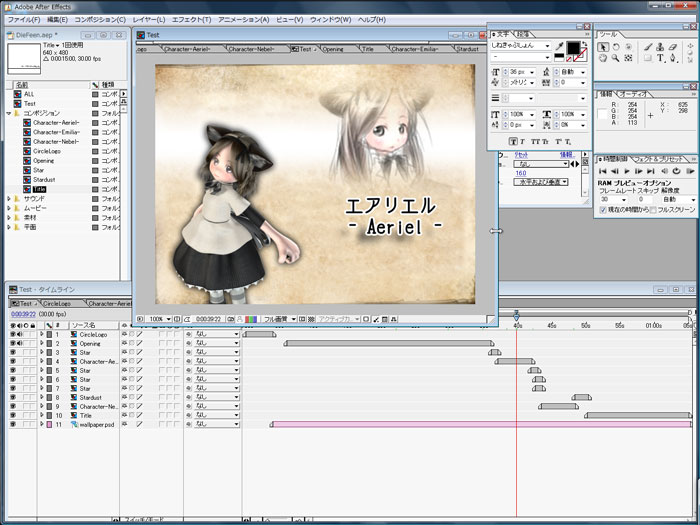Click the timeline current timecode 0:00:39:22
The height and width of the screenshot is (525, 700).
click(x=23, y=314)
